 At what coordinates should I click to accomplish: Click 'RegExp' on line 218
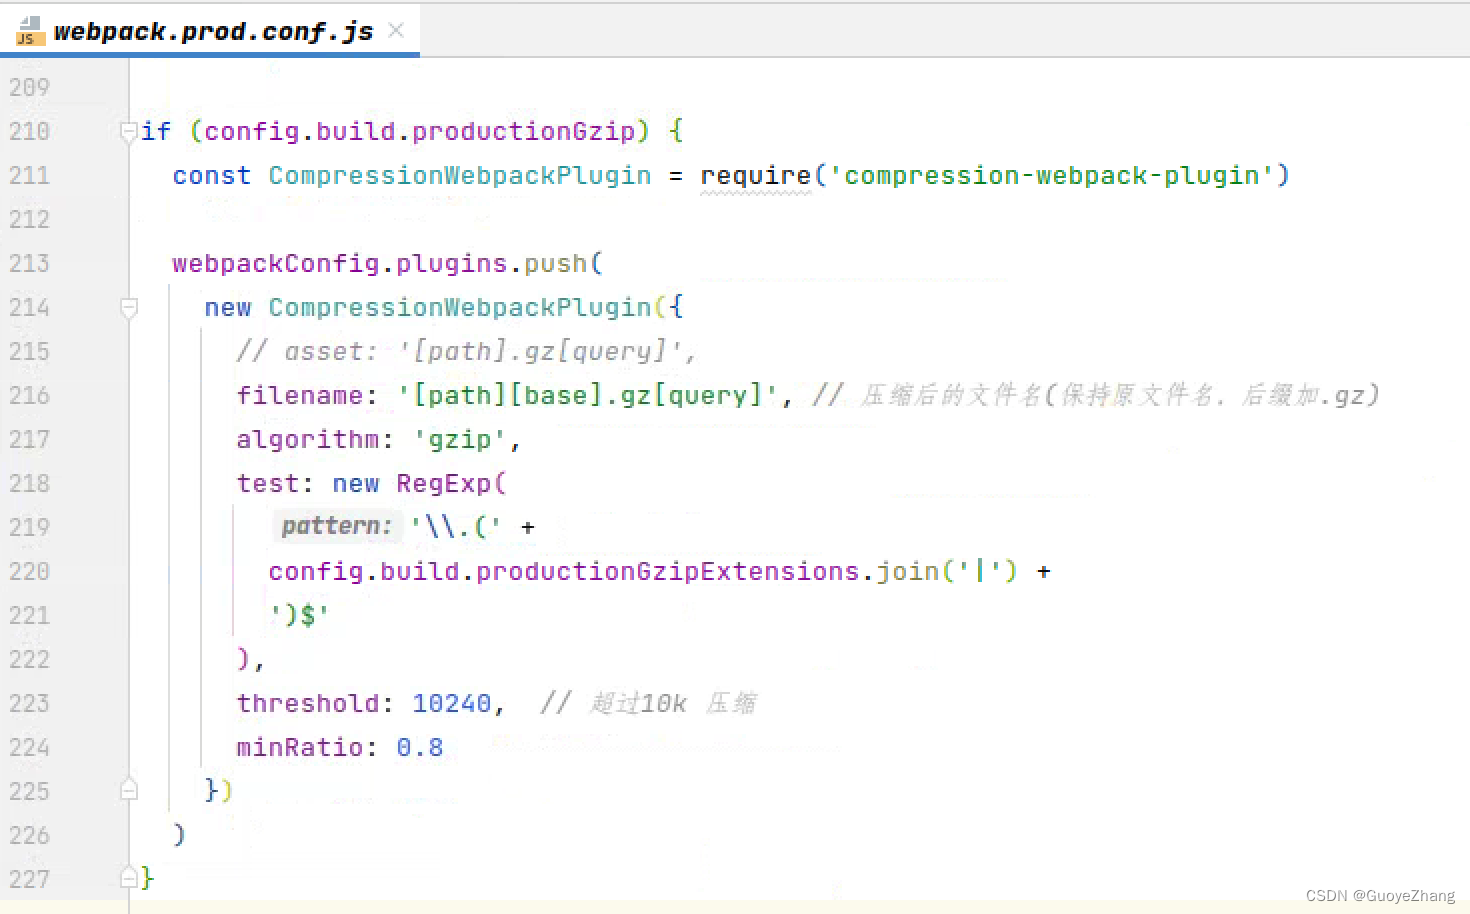point(443,484)
